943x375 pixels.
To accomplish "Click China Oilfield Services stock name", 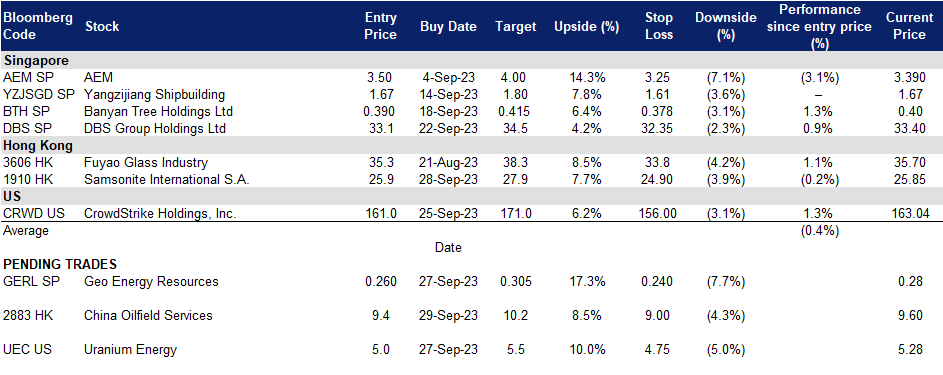I will (149, 316).
